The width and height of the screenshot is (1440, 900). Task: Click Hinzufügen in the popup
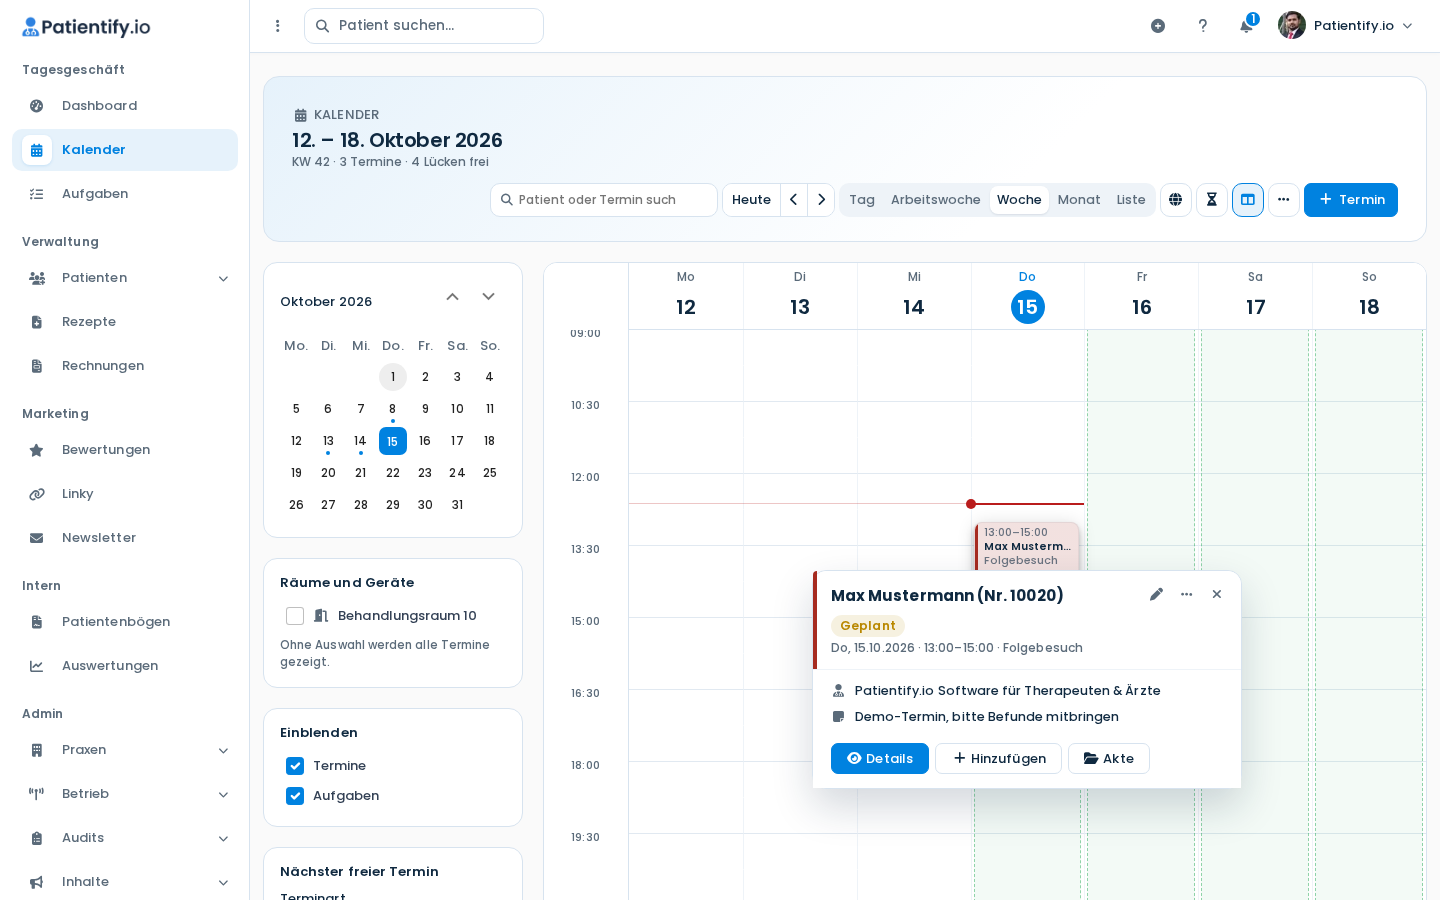point(998,759)
